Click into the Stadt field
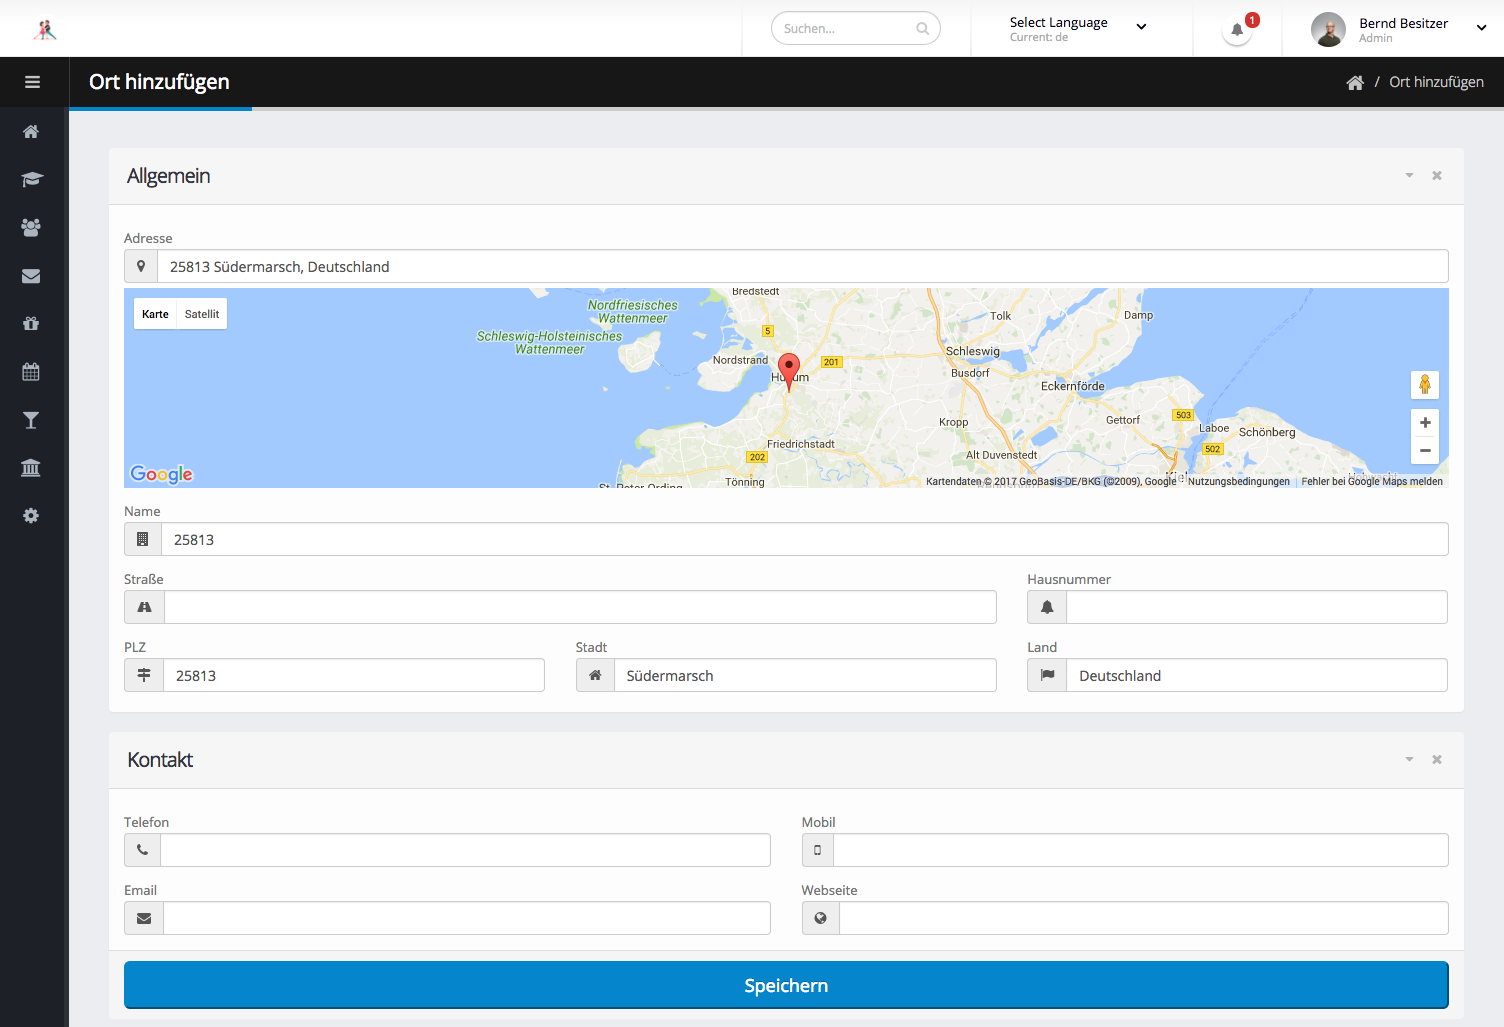The image size is (1504, 1027). click(805, 675)
